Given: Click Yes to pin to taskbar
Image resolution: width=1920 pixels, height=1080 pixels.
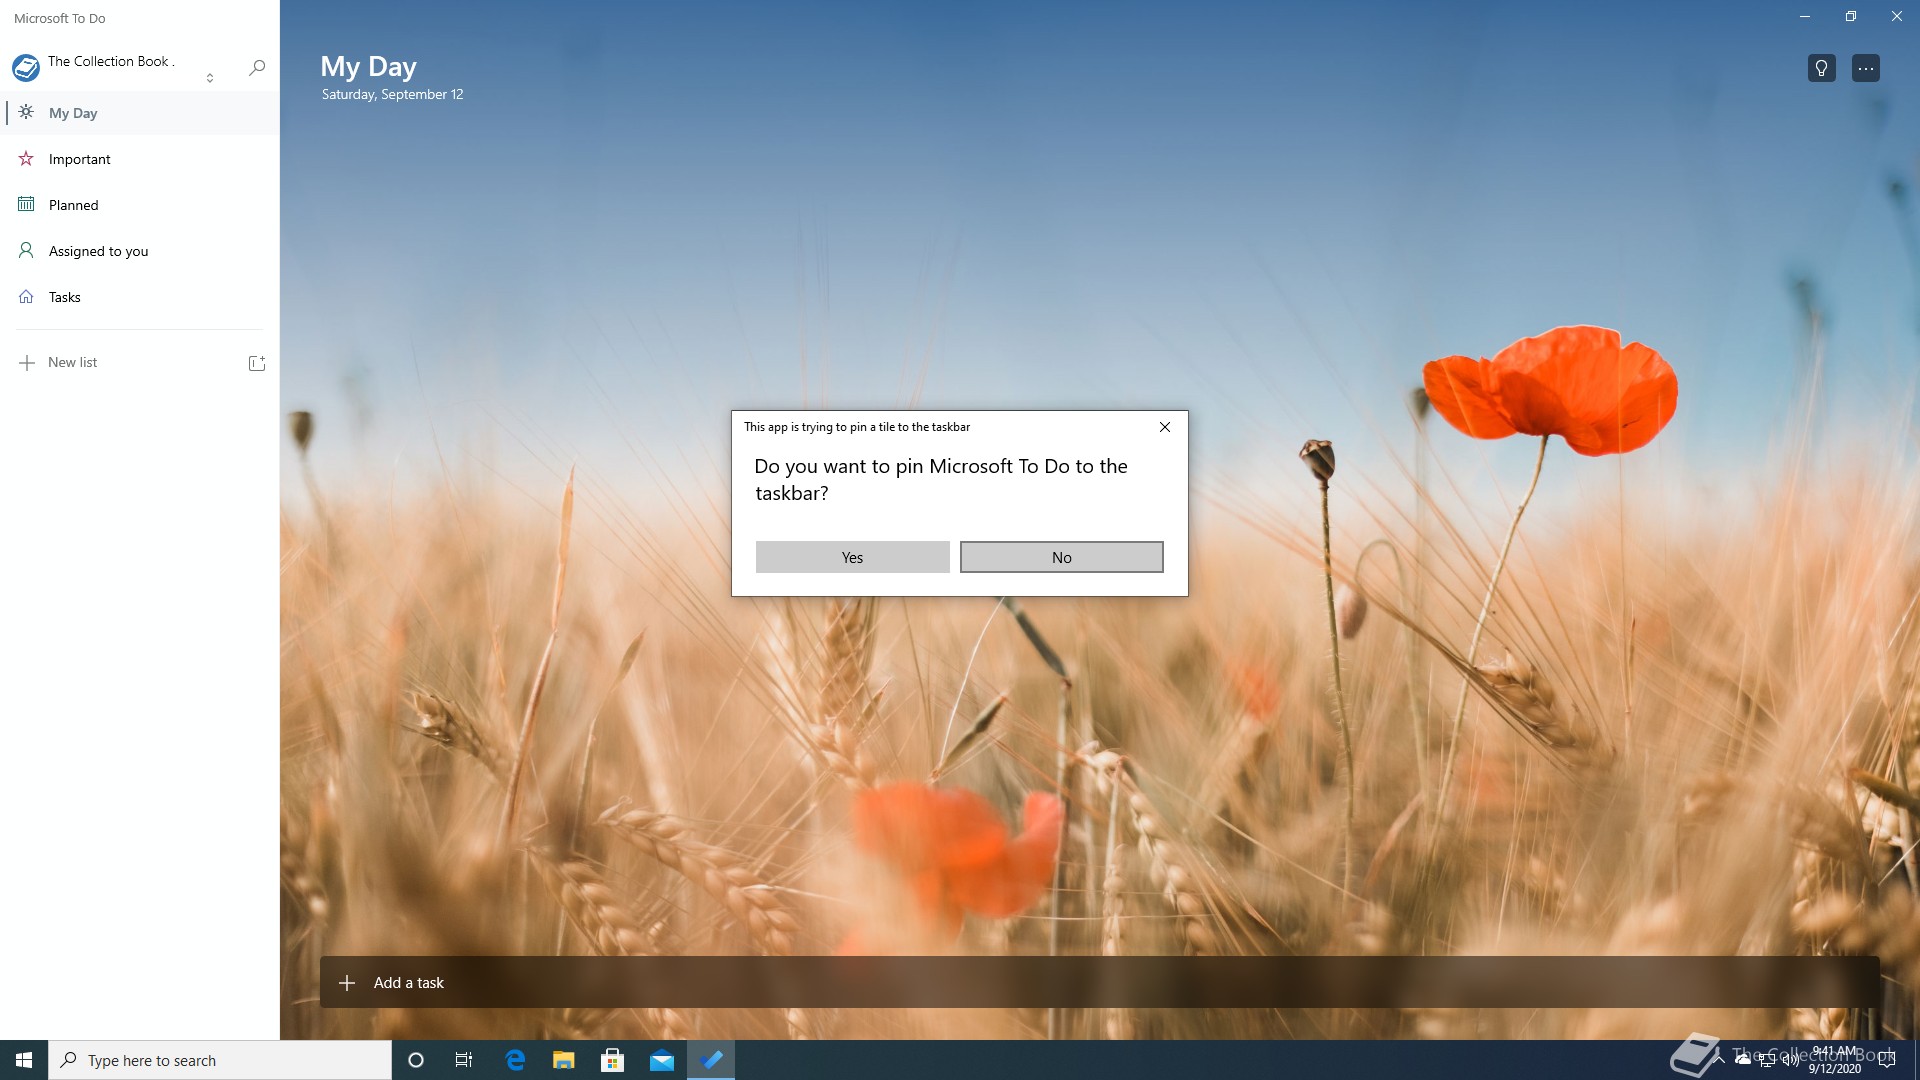Looking at the screenshot, I should click(852, 557).
